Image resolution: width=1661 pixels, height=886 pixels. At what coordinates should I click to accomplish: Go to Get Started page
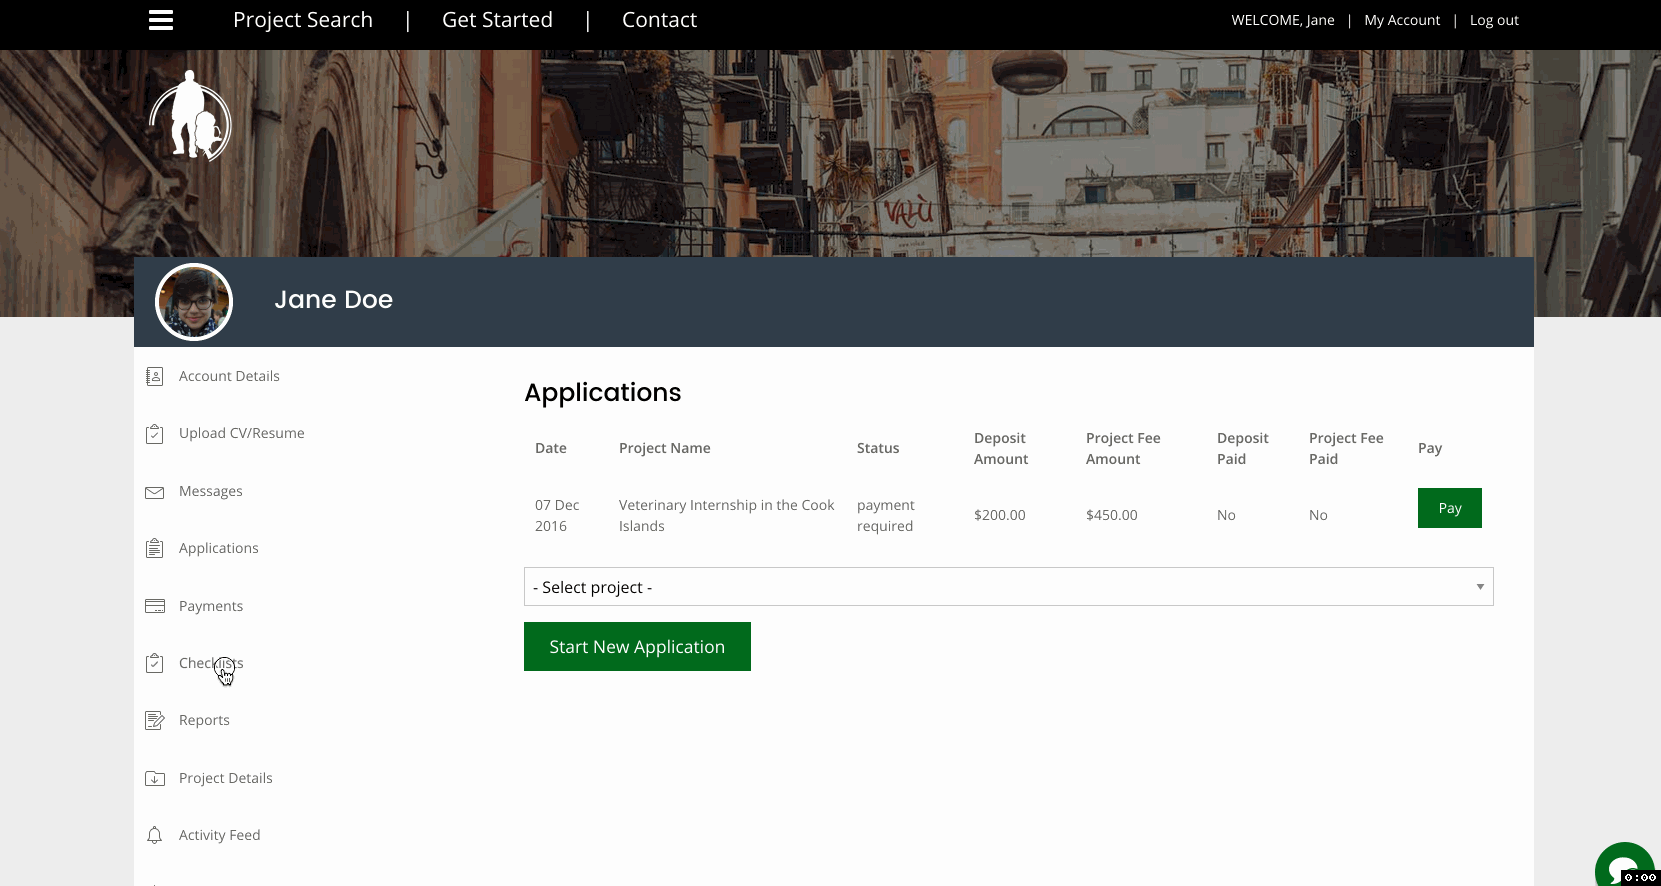point(497,20)
